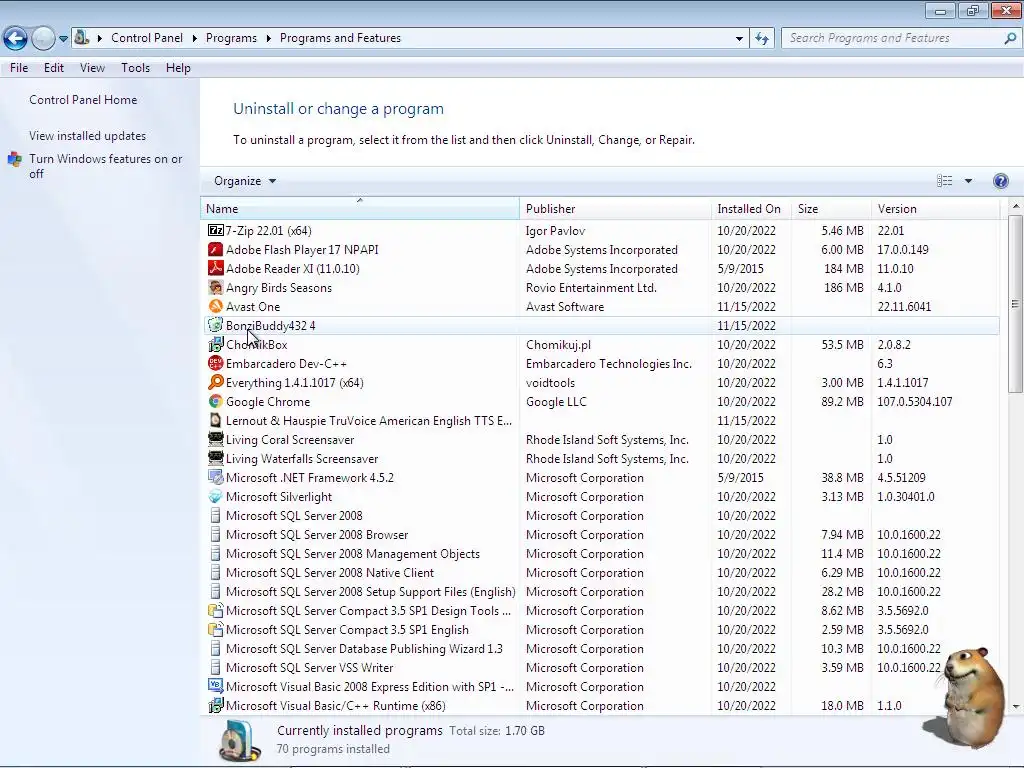1024x768 pixels.
Task: Expand arrow before Control Panel breadcrumb
Action: [x=100, y=39]
